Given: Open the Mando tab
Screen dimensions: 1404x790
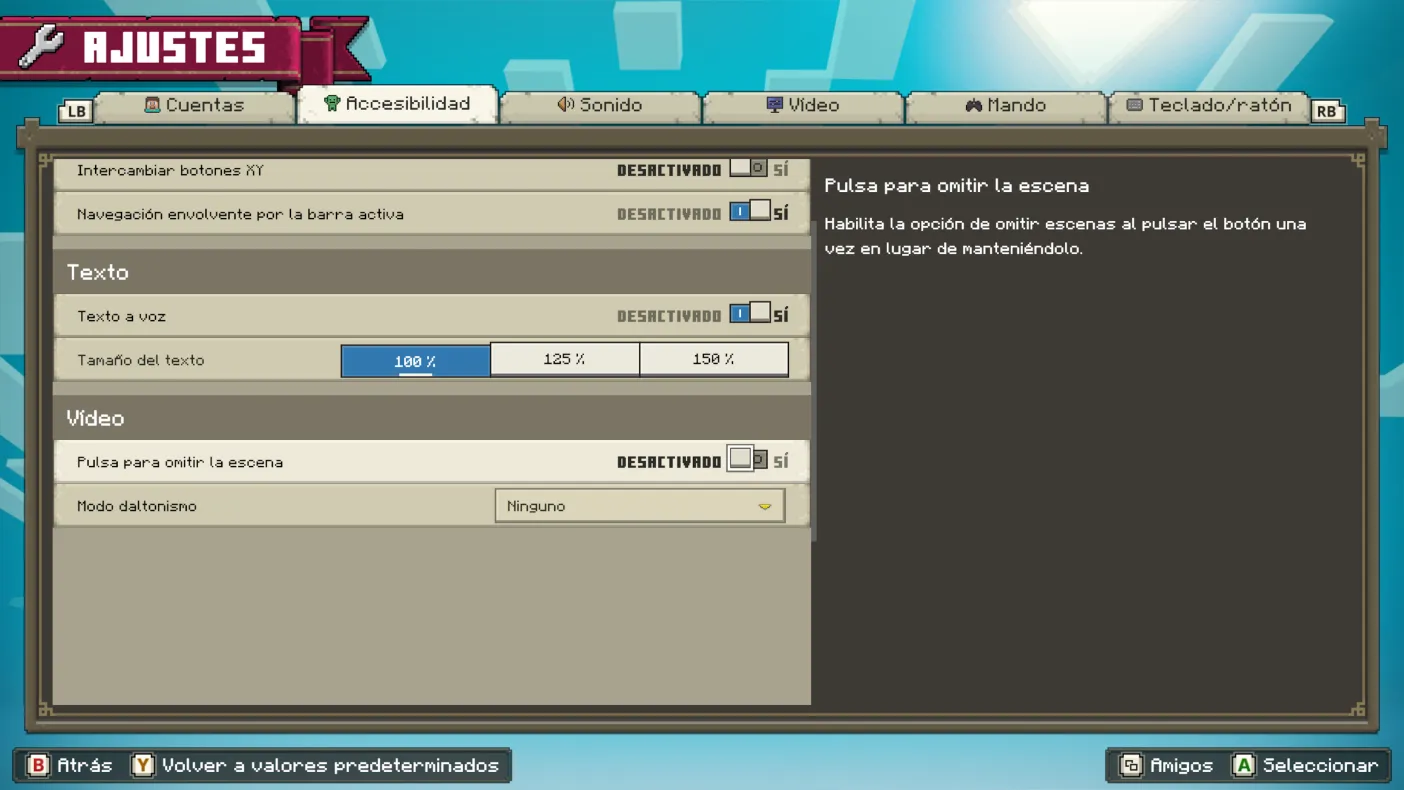Looking at the screenshot, I should coord(1006,105).
